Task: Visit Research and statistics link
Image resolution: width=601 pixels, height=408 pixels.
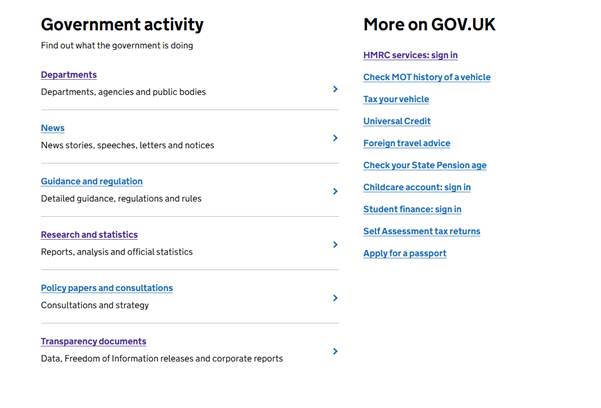Action: click(89, 235)
